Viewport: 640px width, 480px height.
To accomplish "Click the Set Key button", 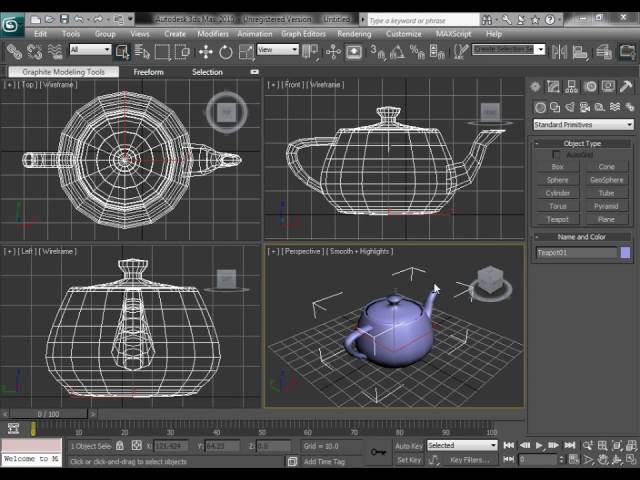I will (409, 460).
